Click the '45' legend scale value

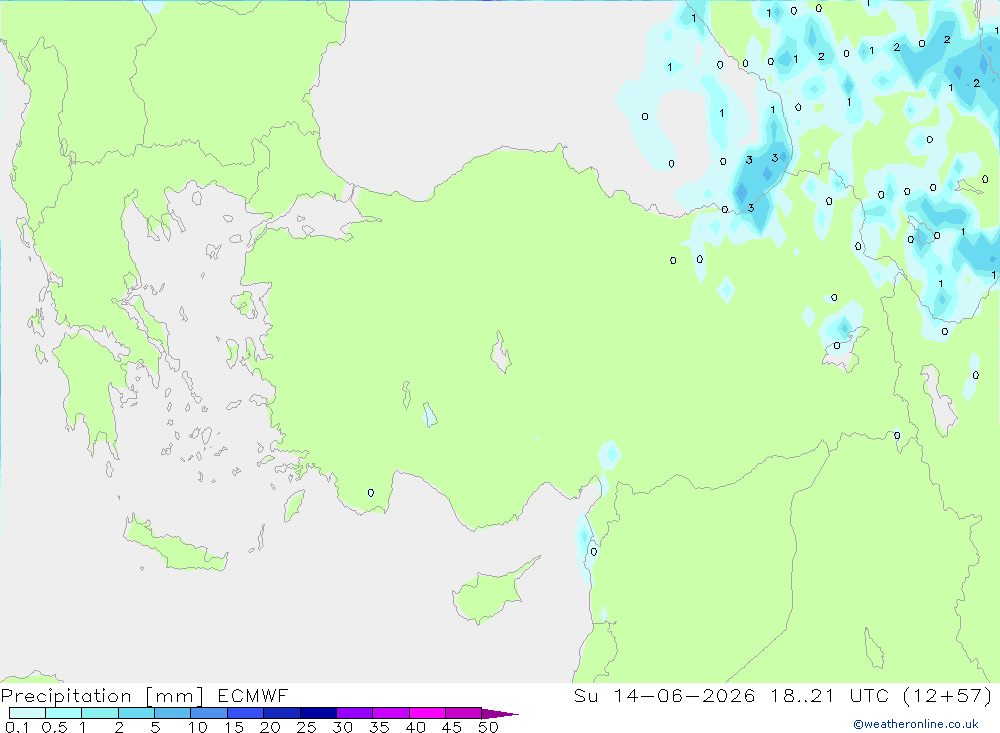(x=452, y=727)
